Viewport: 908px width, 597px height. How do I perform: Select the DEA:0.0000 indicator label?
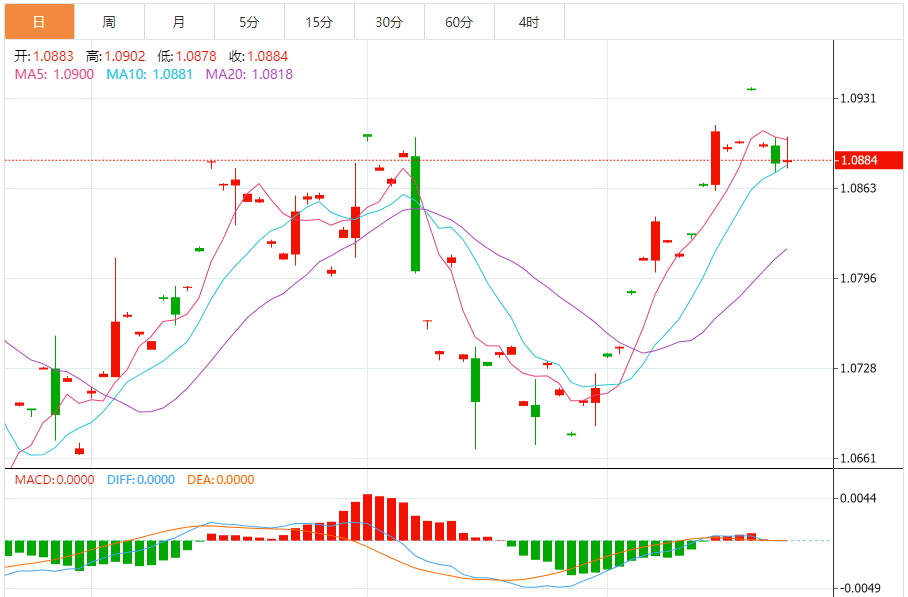(221, 479)
